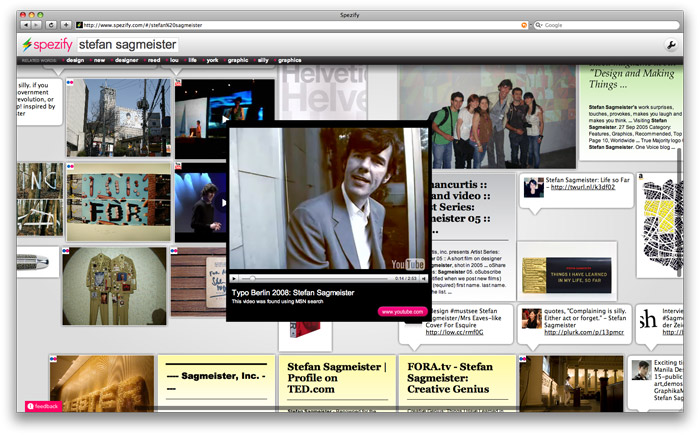Open the speaker on dark stage video thumbnail

pyautogui.click(x=201, y=203)
